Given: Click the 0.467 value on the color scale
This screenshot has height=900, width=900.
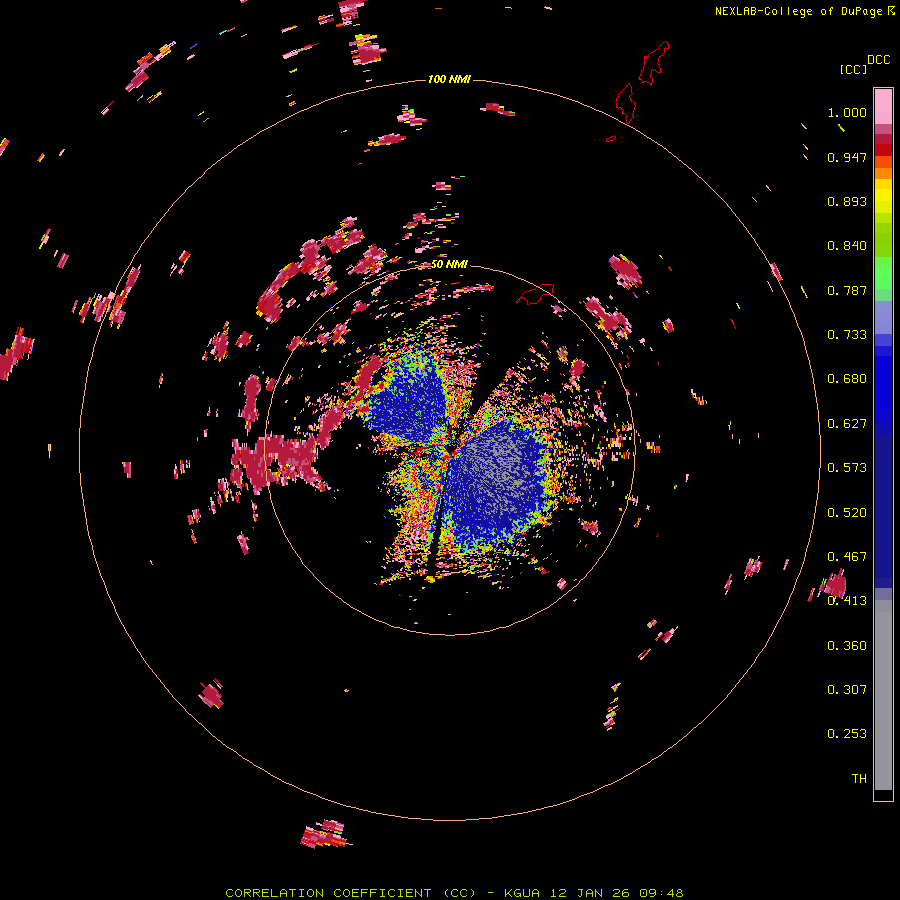Looking at the screenshot, I should [847, 557].
